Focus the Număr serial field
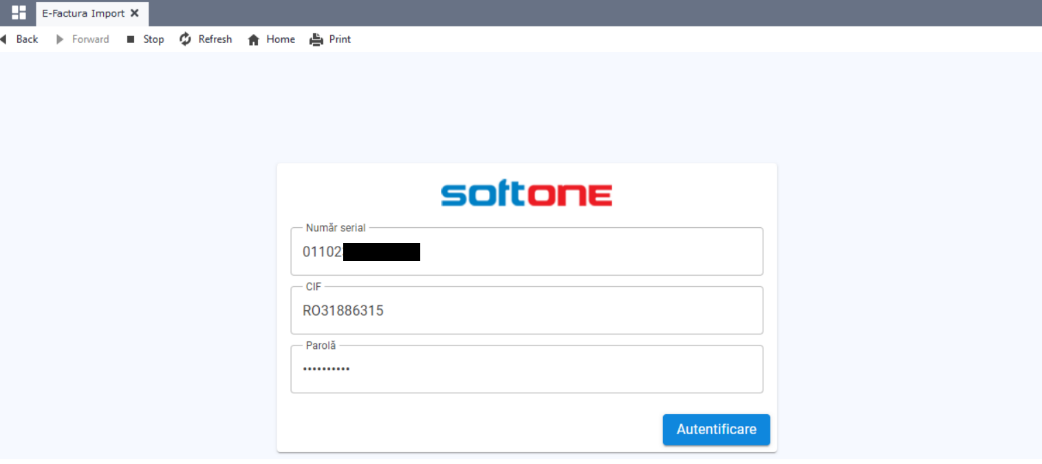The image size is (1042, 464). pos(526,251)
